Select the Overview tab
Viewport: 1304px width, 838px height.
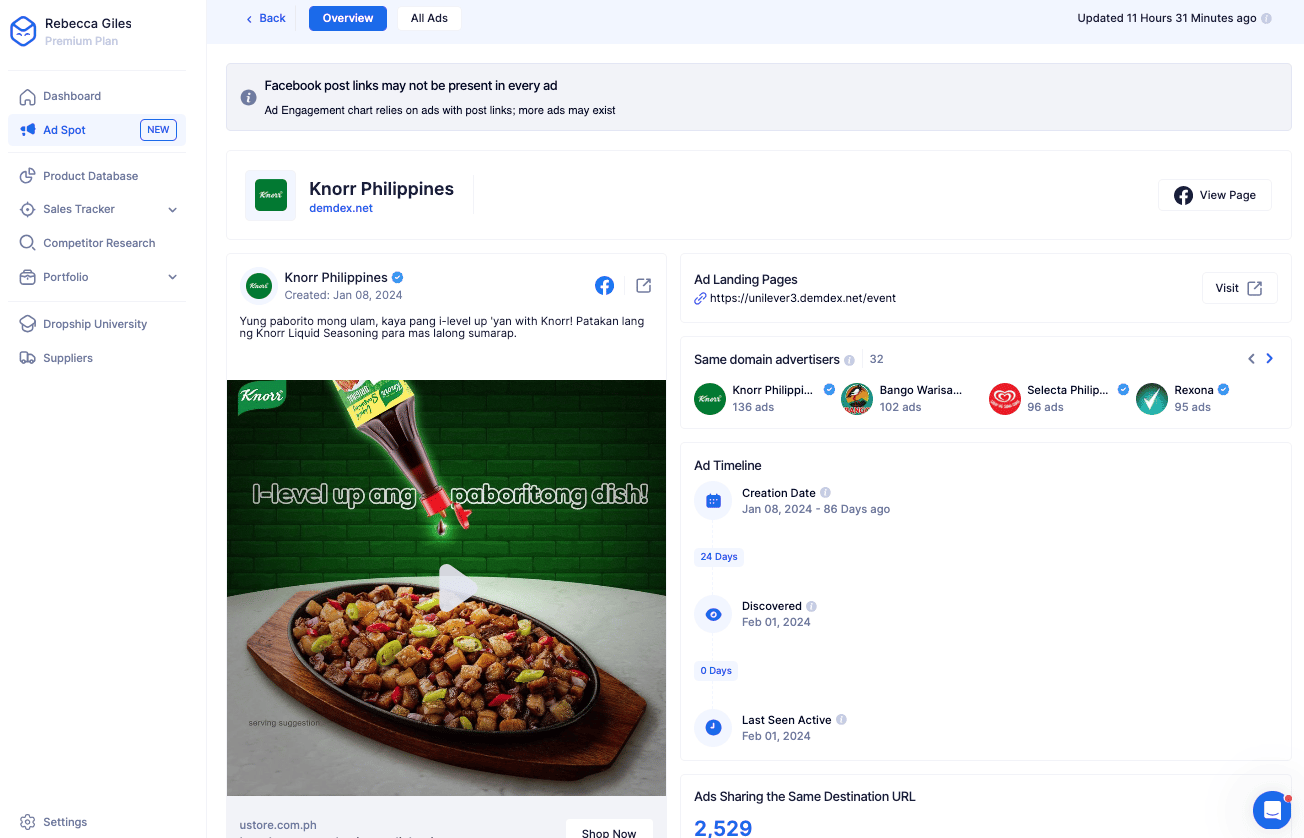tap(348, 18)
